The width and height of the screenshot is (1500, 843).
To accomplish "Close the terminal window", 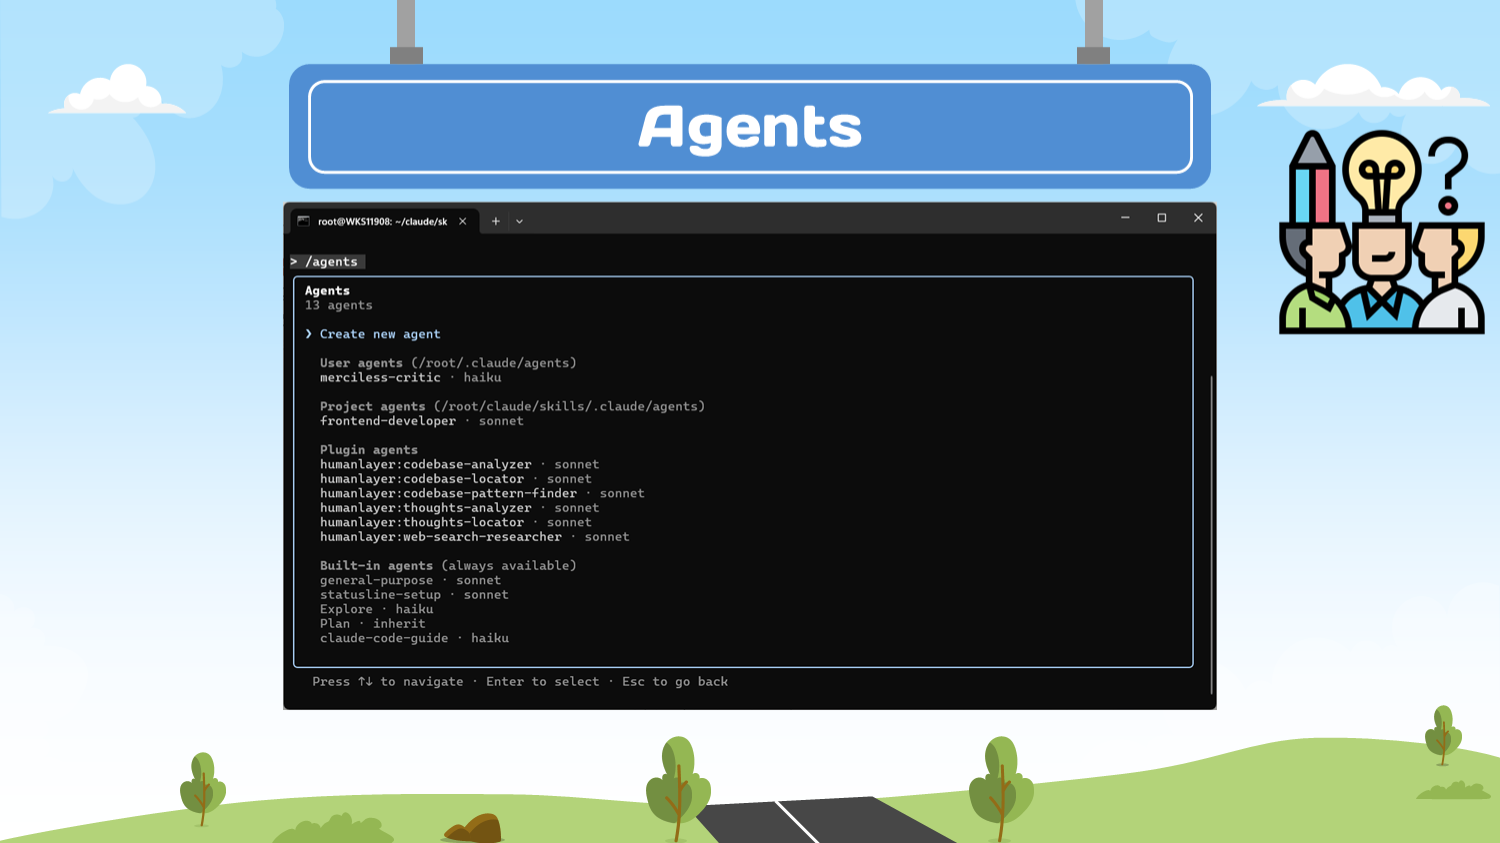I will pyautogui.click(x=1198, y=218).
